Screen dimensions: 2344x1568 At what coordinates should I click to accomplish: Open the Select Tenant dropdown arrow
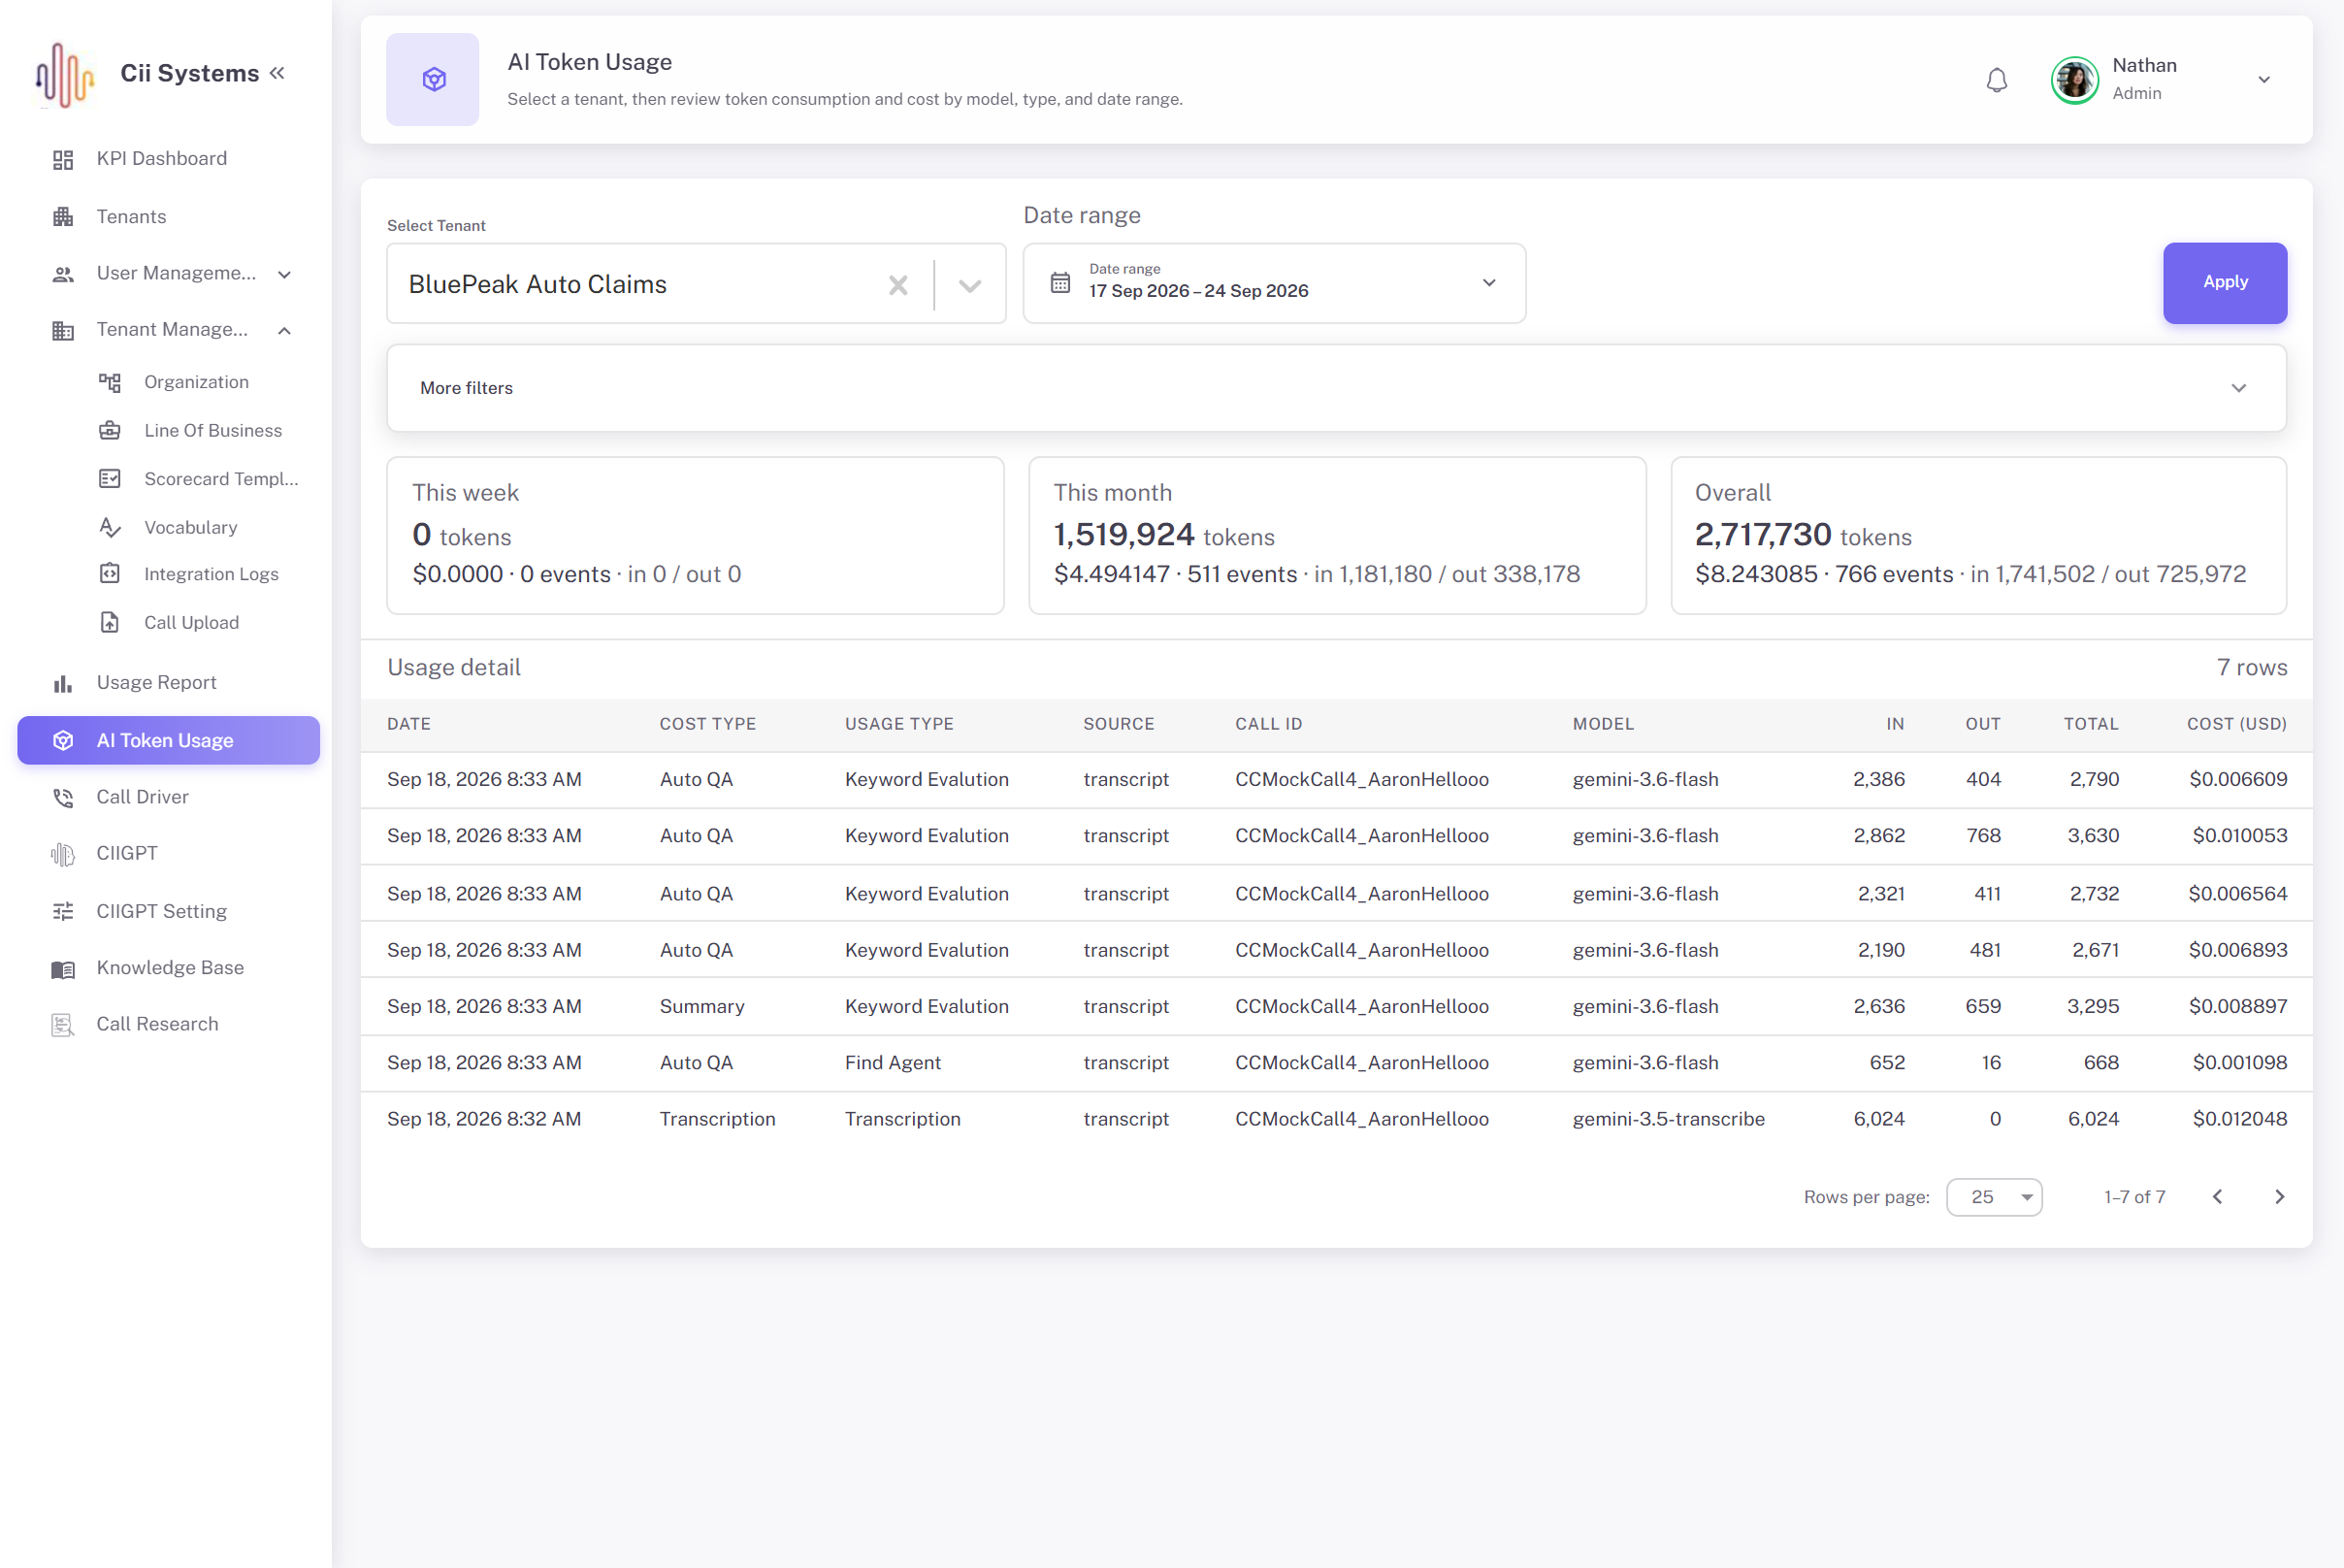click(x=969, y=286)
